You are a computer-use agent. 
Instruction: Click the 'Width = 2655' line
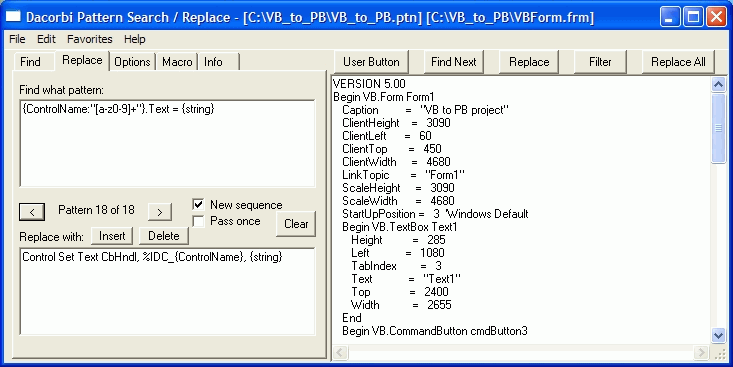pyautogui.click(x=401, y=305)
